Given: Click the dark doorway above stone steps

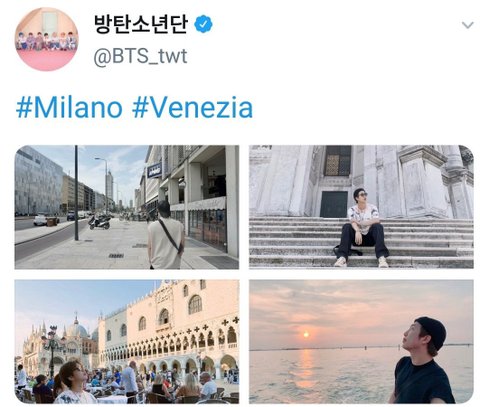Looking at the screenshot, I should tap(334, 204).
